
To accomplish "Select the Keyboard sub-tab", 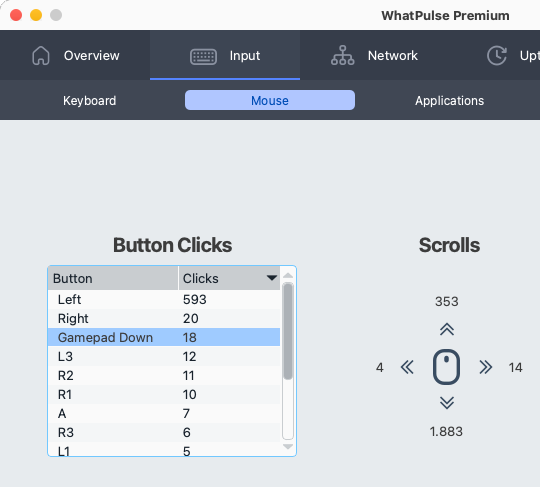I will click(90, 101).
